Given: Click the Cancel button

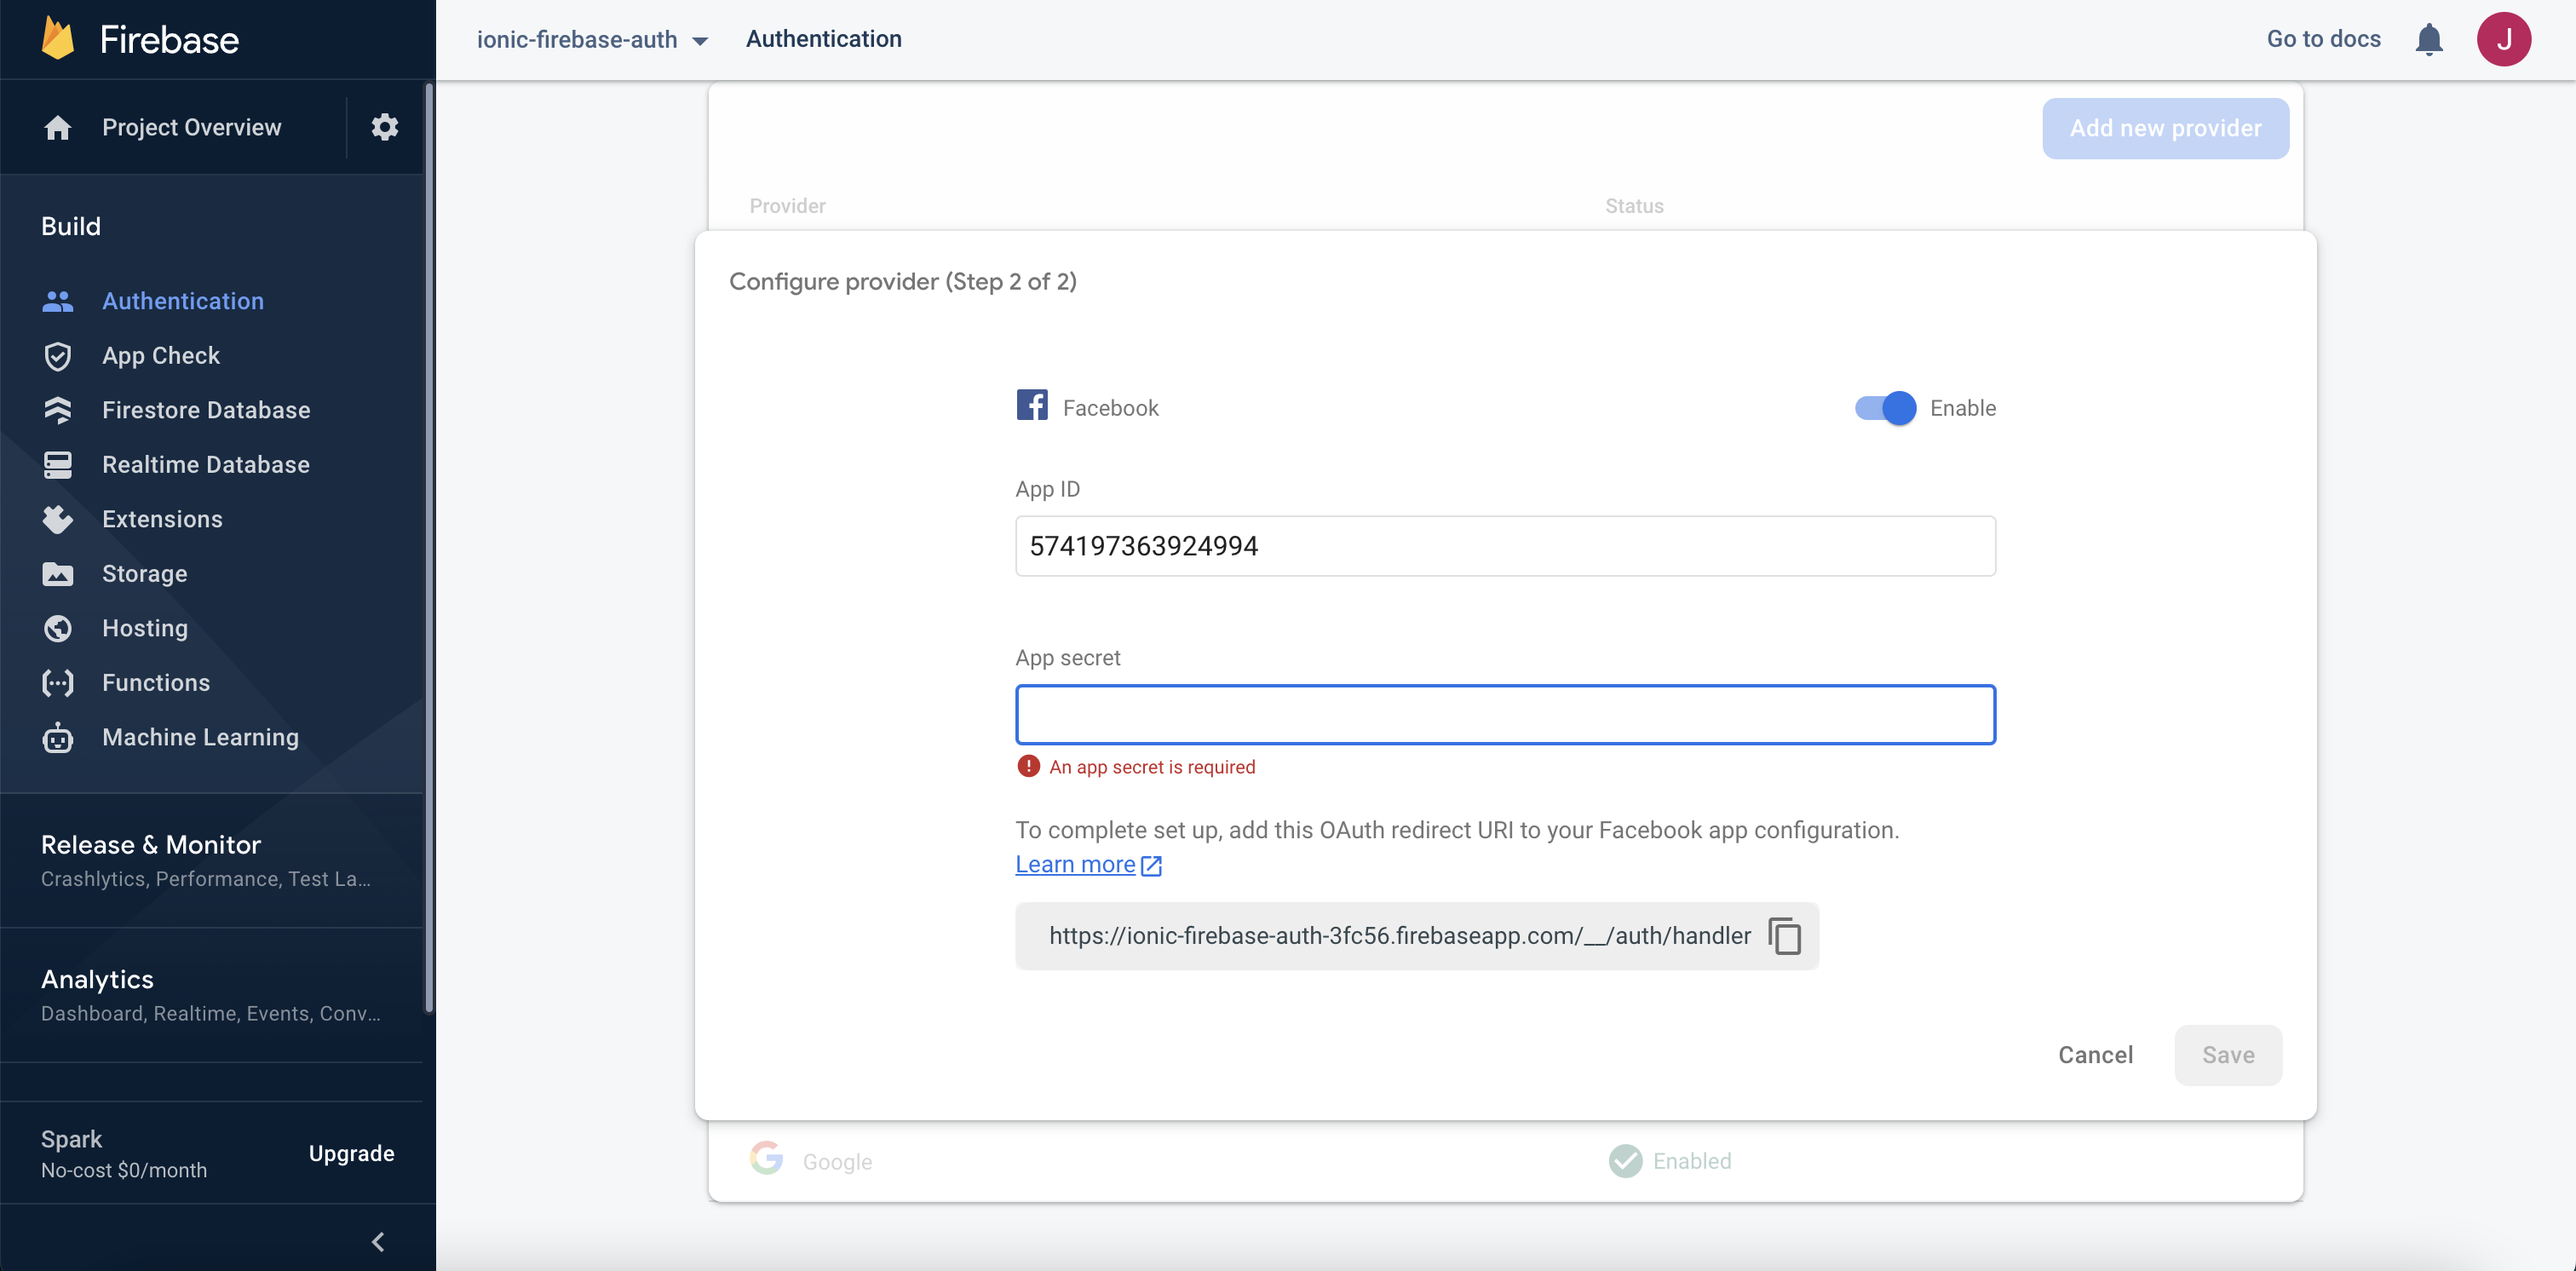Looking at the screenshot, I should pos(2095,1055).
